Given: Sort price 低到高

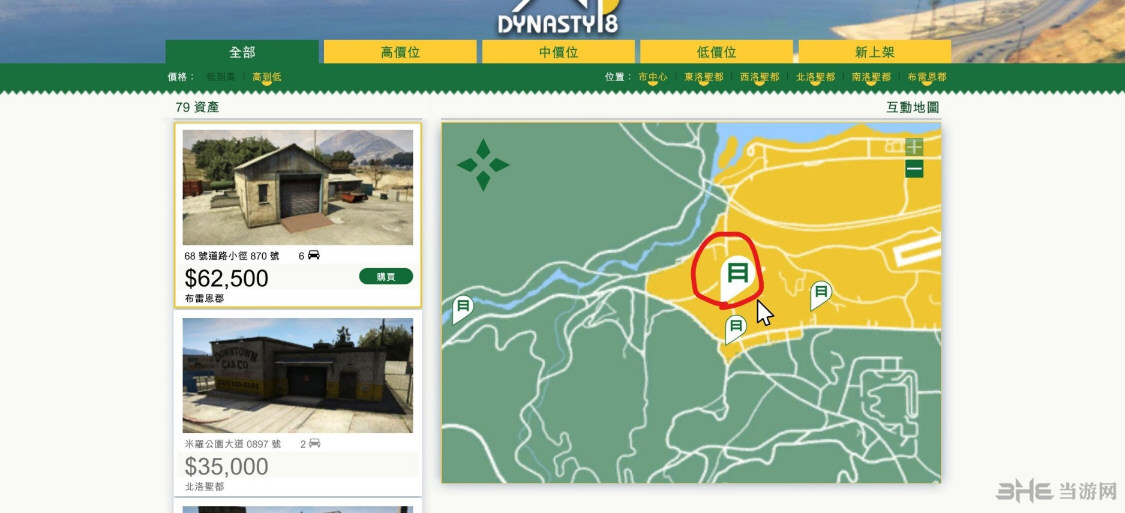Looking at the screenshot, I should pos(221,77).
